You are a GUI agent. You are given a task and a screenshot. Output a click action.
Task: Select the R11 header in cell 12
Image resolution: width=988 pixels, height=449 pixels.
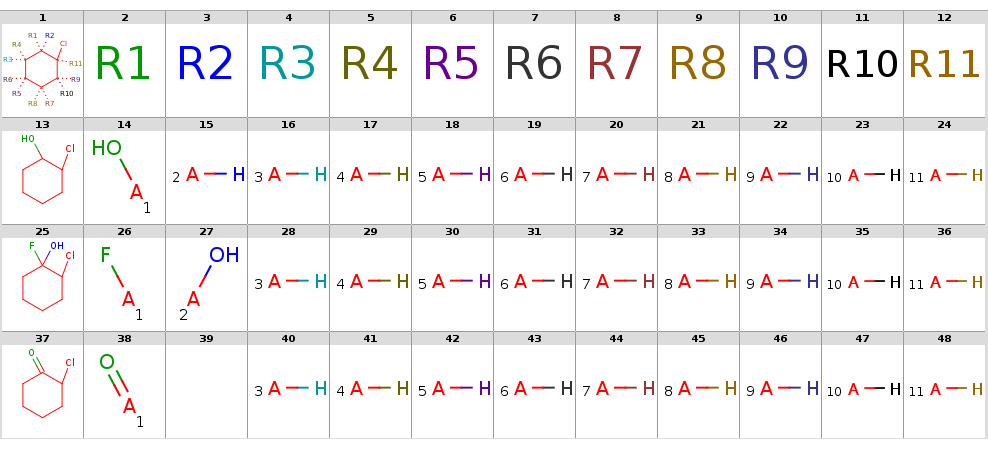944,66
